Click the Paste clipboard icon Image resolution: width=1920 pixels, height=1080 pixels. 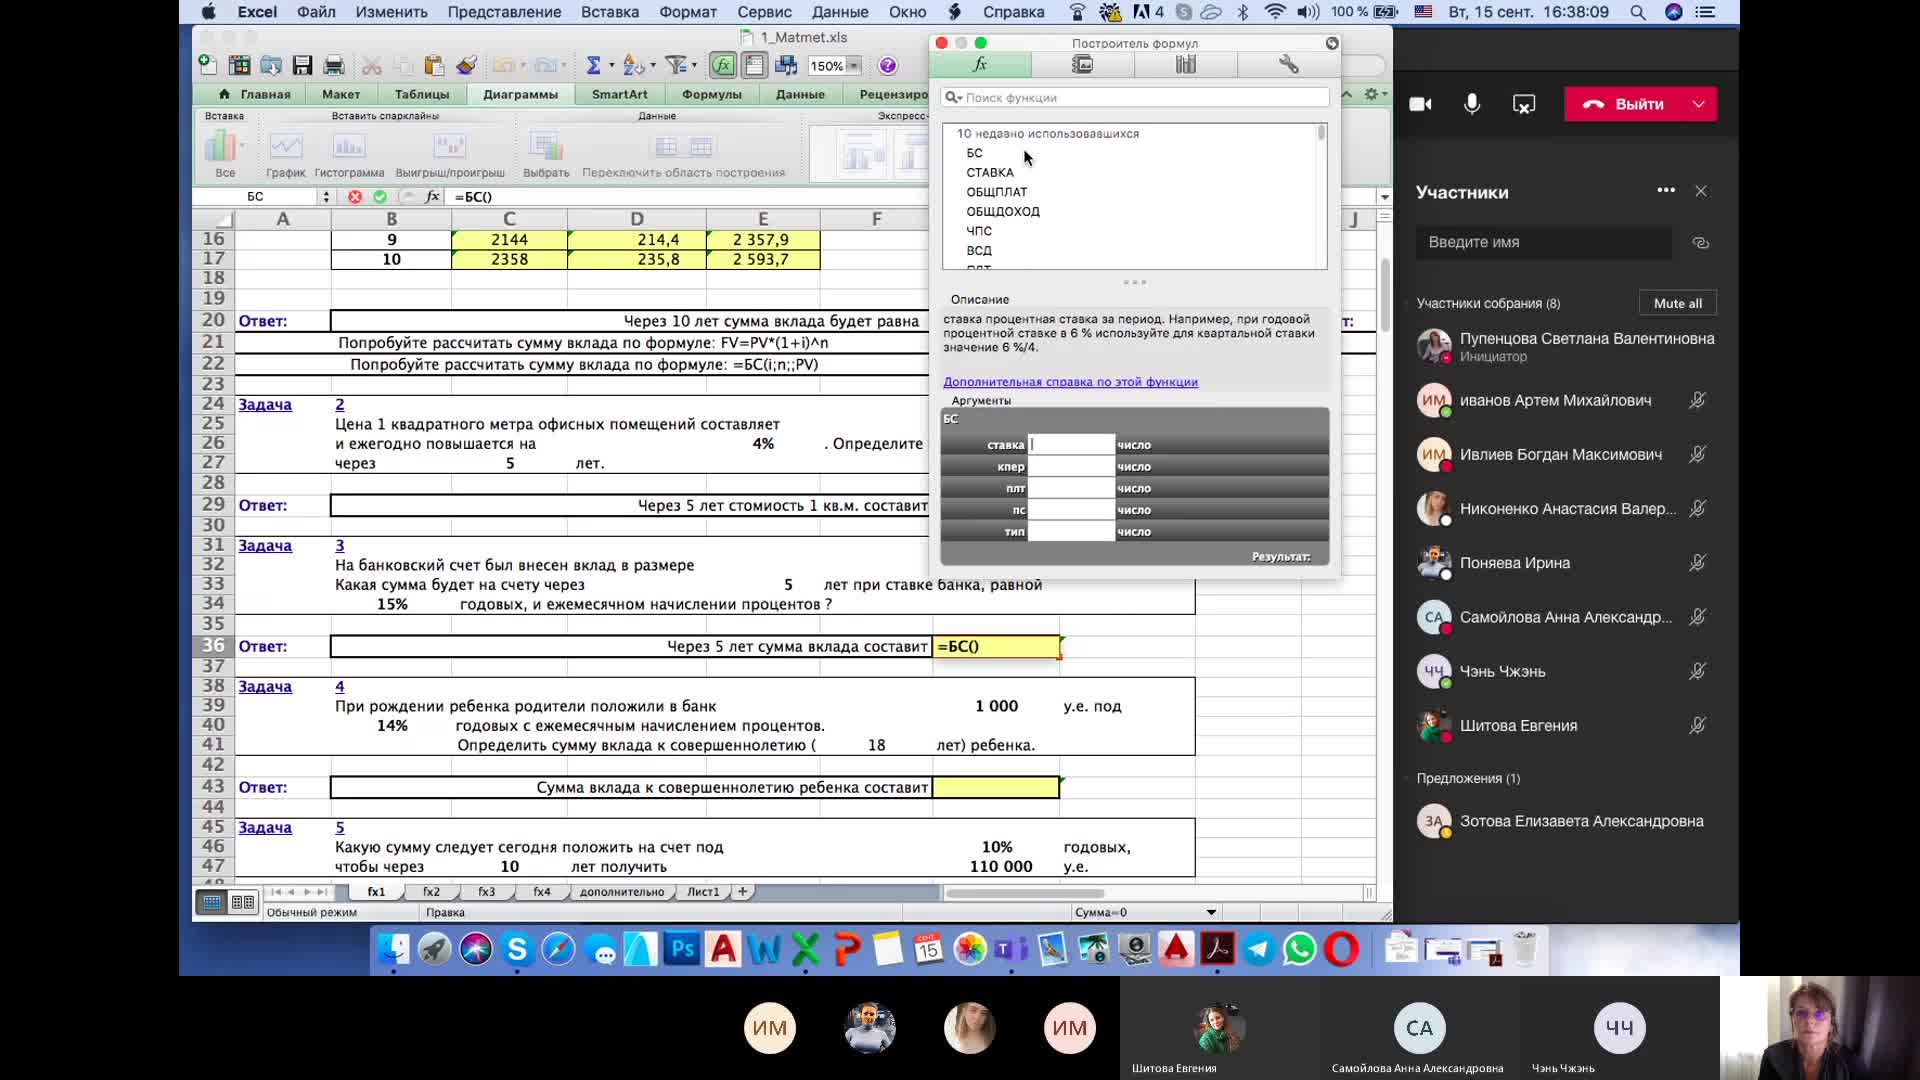[x=434, y=66]
